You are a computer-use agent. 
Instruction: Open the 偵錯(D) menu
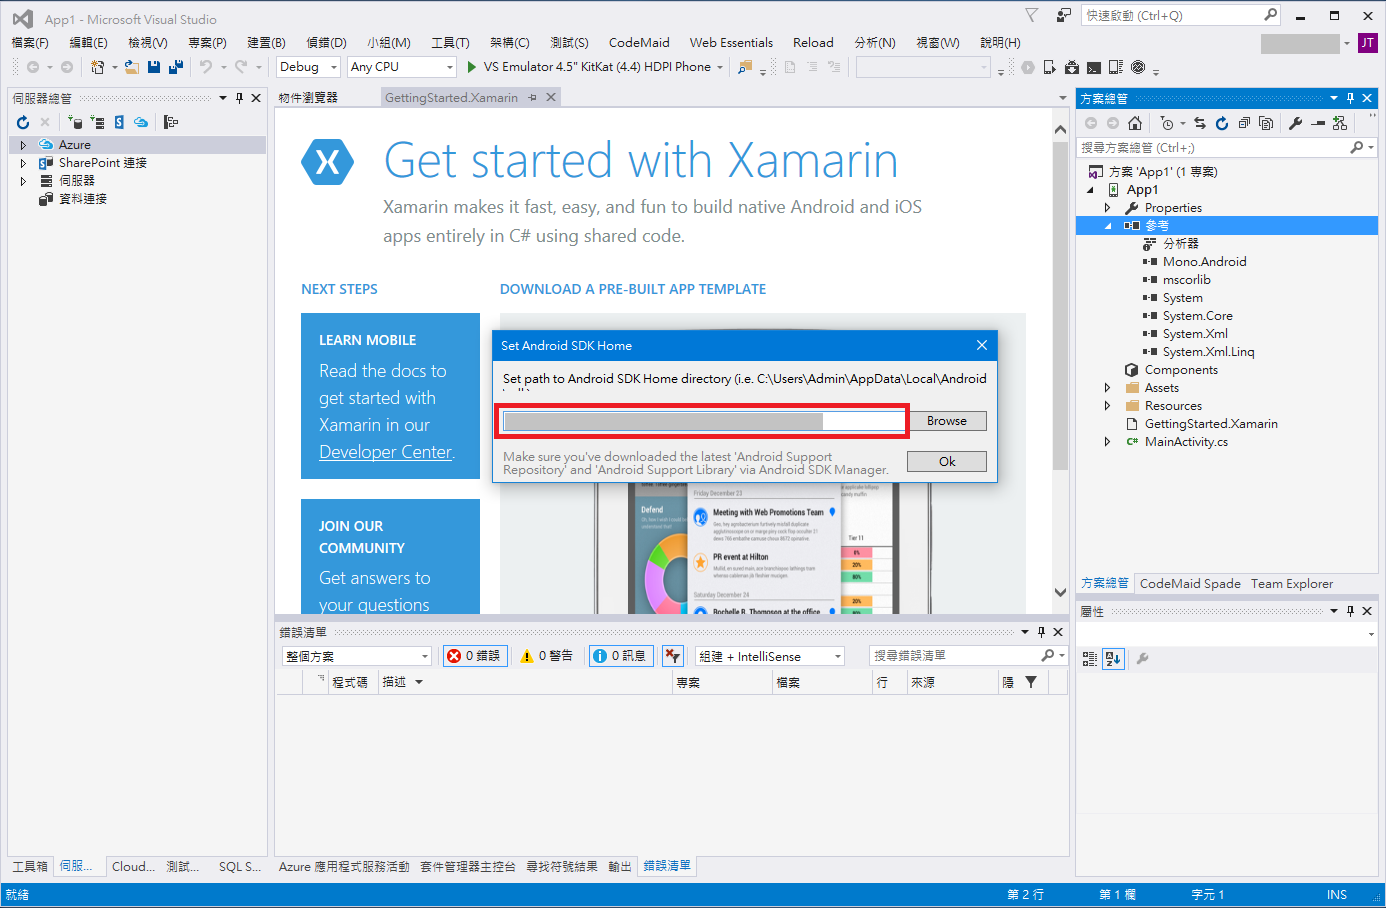pos(326,42)
